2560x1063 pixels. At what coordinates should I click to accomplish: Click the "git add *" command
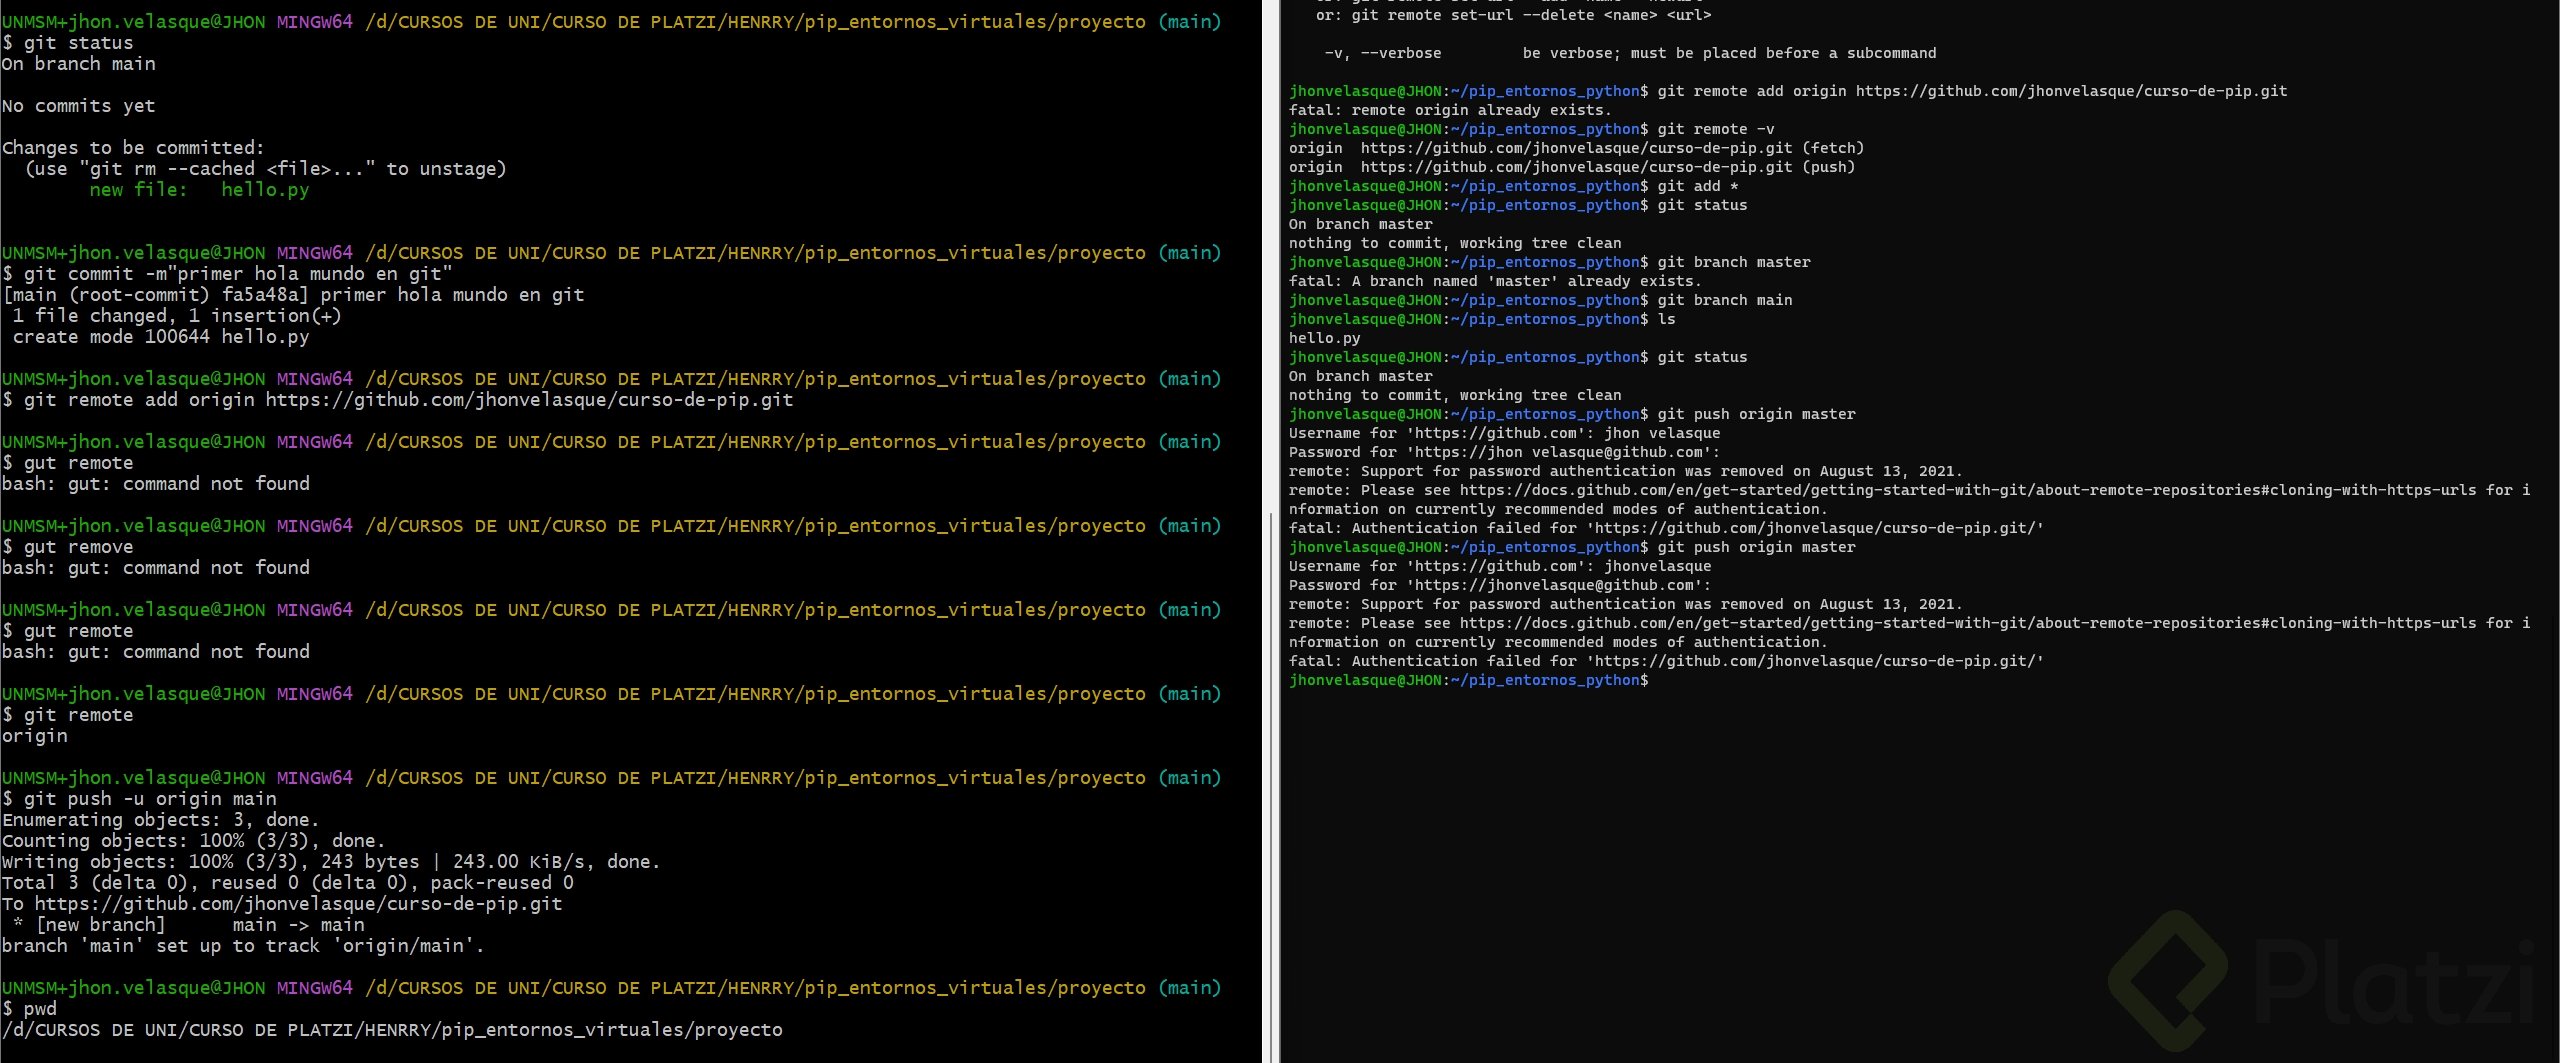(1698, 186)
